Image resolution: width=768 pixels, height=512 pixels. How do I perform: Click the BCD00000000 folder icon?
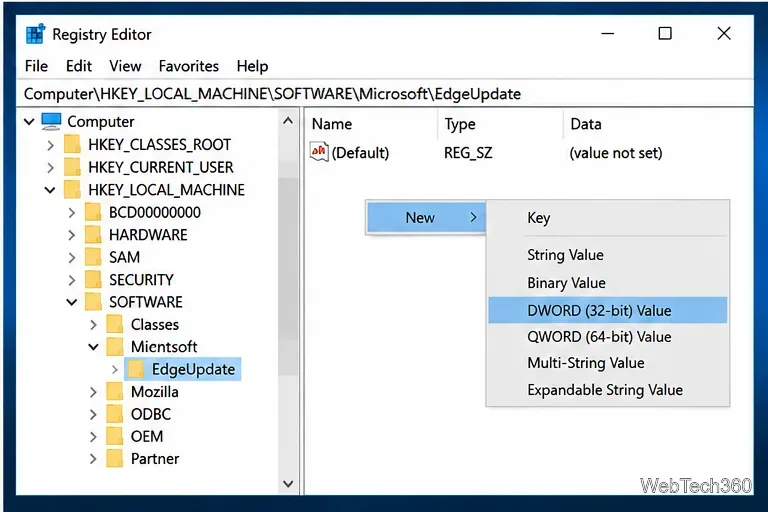(93, 212)
